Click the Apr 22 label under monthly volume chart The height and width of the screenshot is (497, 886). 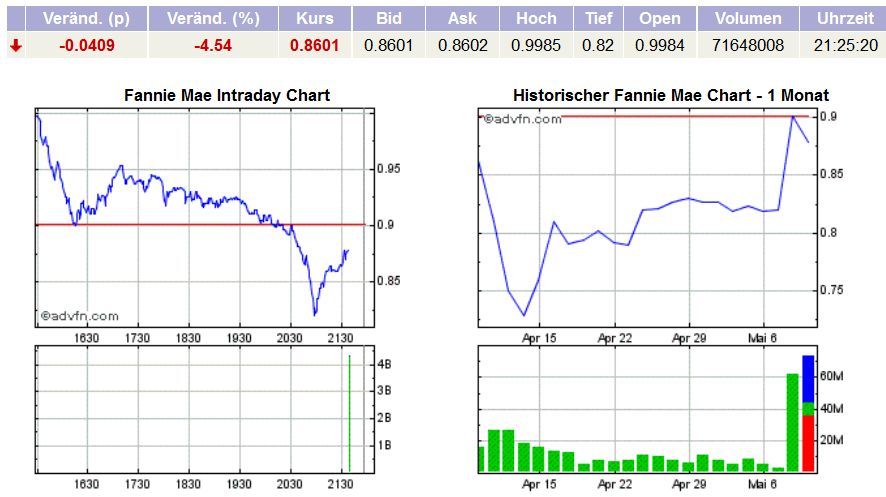[x=615, y=484]
